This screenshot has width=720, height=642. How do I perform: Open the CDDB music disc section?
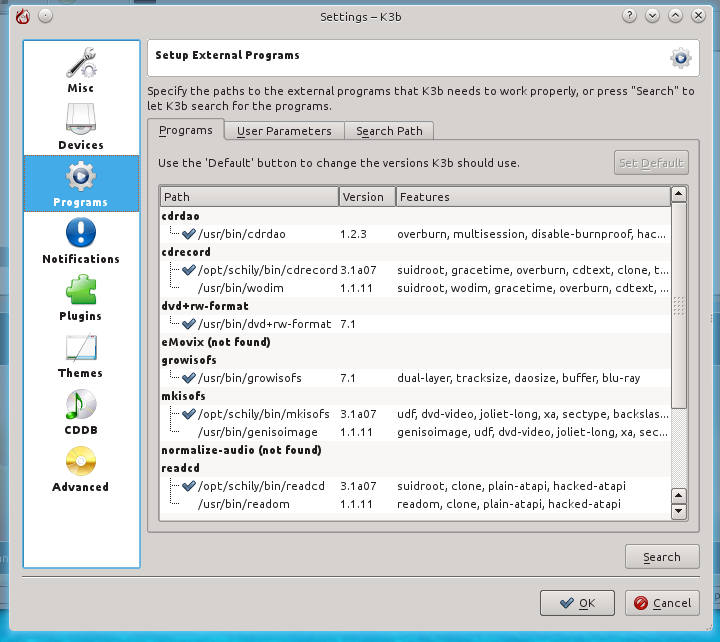tap(81, 411)
